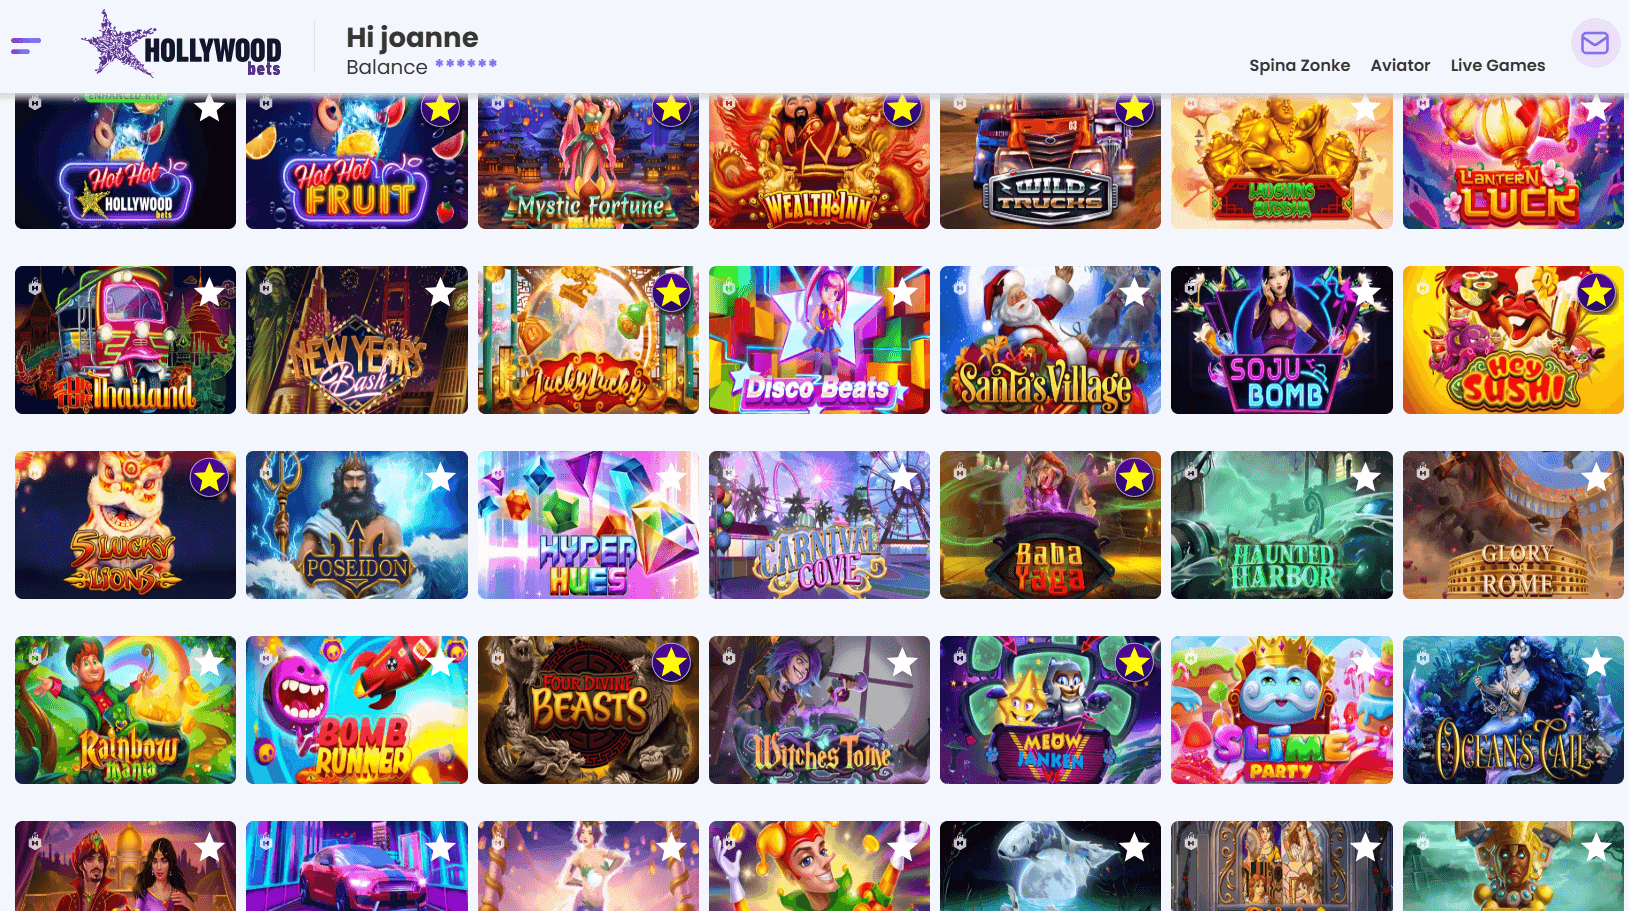Launch the Soju Bomb game
Image resolution: width=1629 pixels, height=911 pixels.
[x=1281, y=350]
